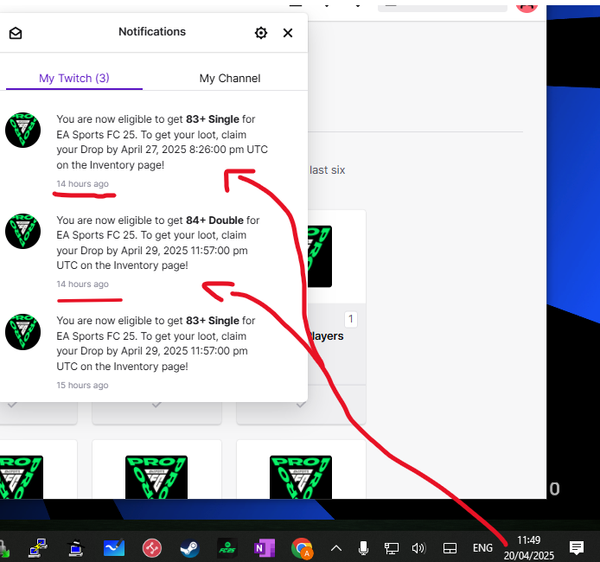Click the microphone icon in system tray

364,548
